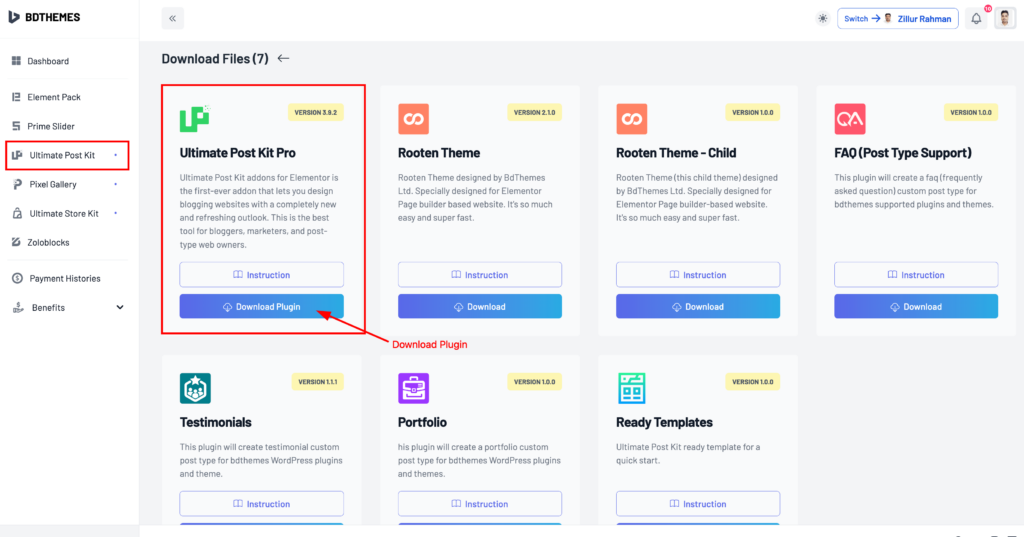The height and width of the screenshot is (537, 1024).
Task: Open Switch account Zillur Rahman selector
Action: coord(897,18)
